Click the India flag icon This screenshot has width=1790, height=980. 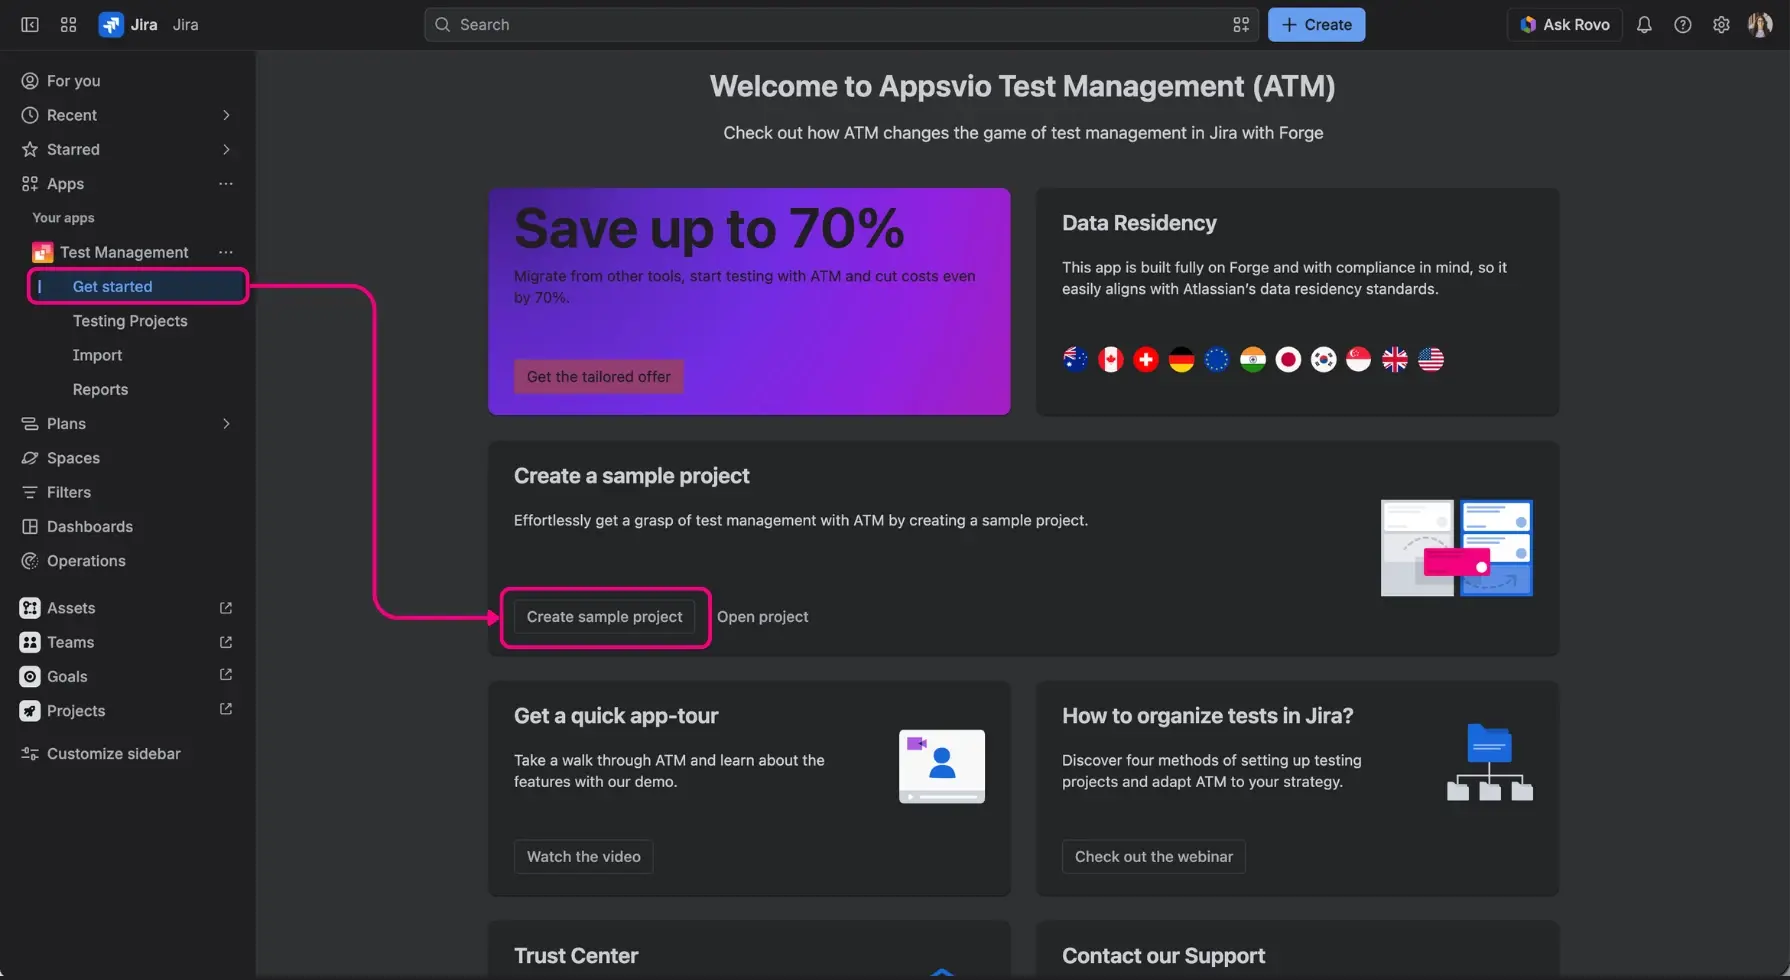pos(1253,359)
